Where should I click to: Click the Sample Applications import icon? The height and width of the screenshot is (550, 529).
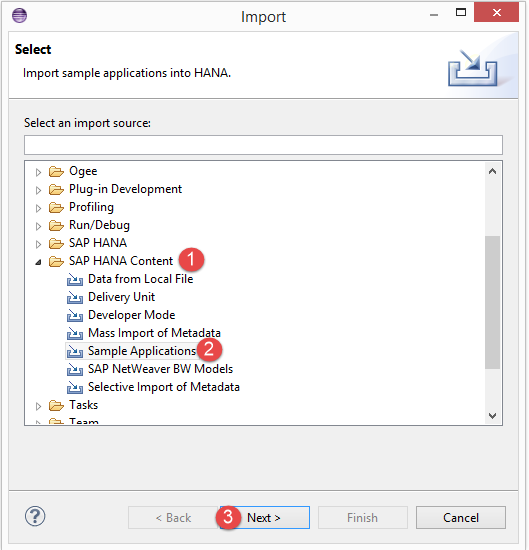tap(75, 351)
